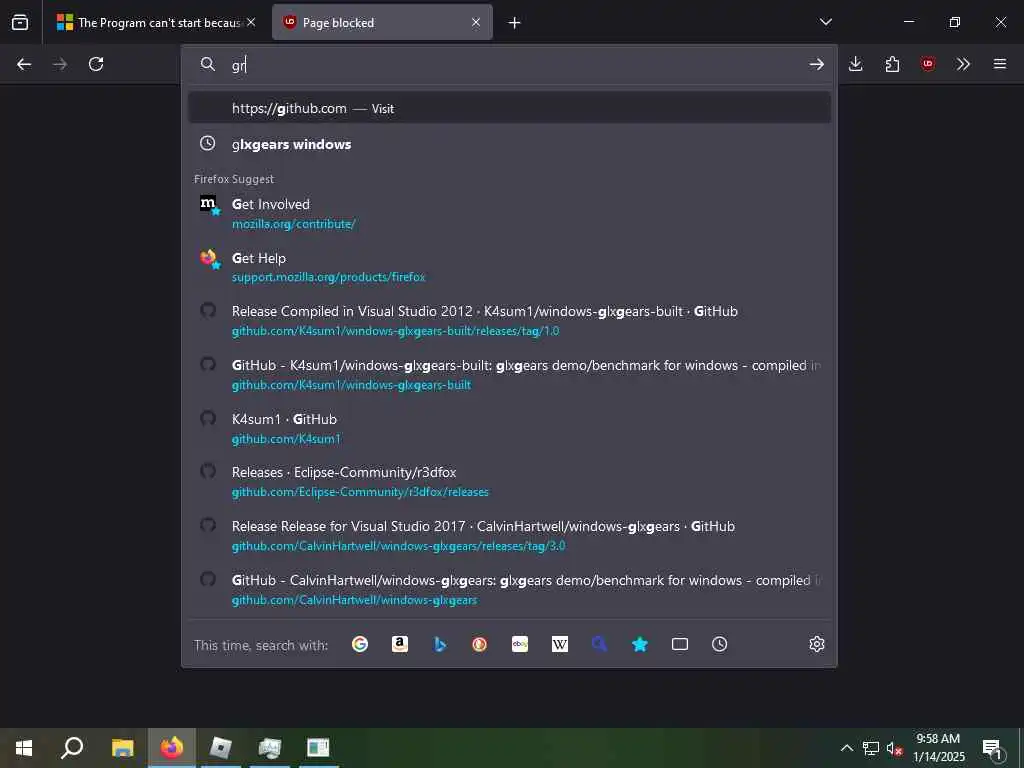Search within open Tabs icon
This screenshot has width=1024, height=768.
[x=680, y=645]
